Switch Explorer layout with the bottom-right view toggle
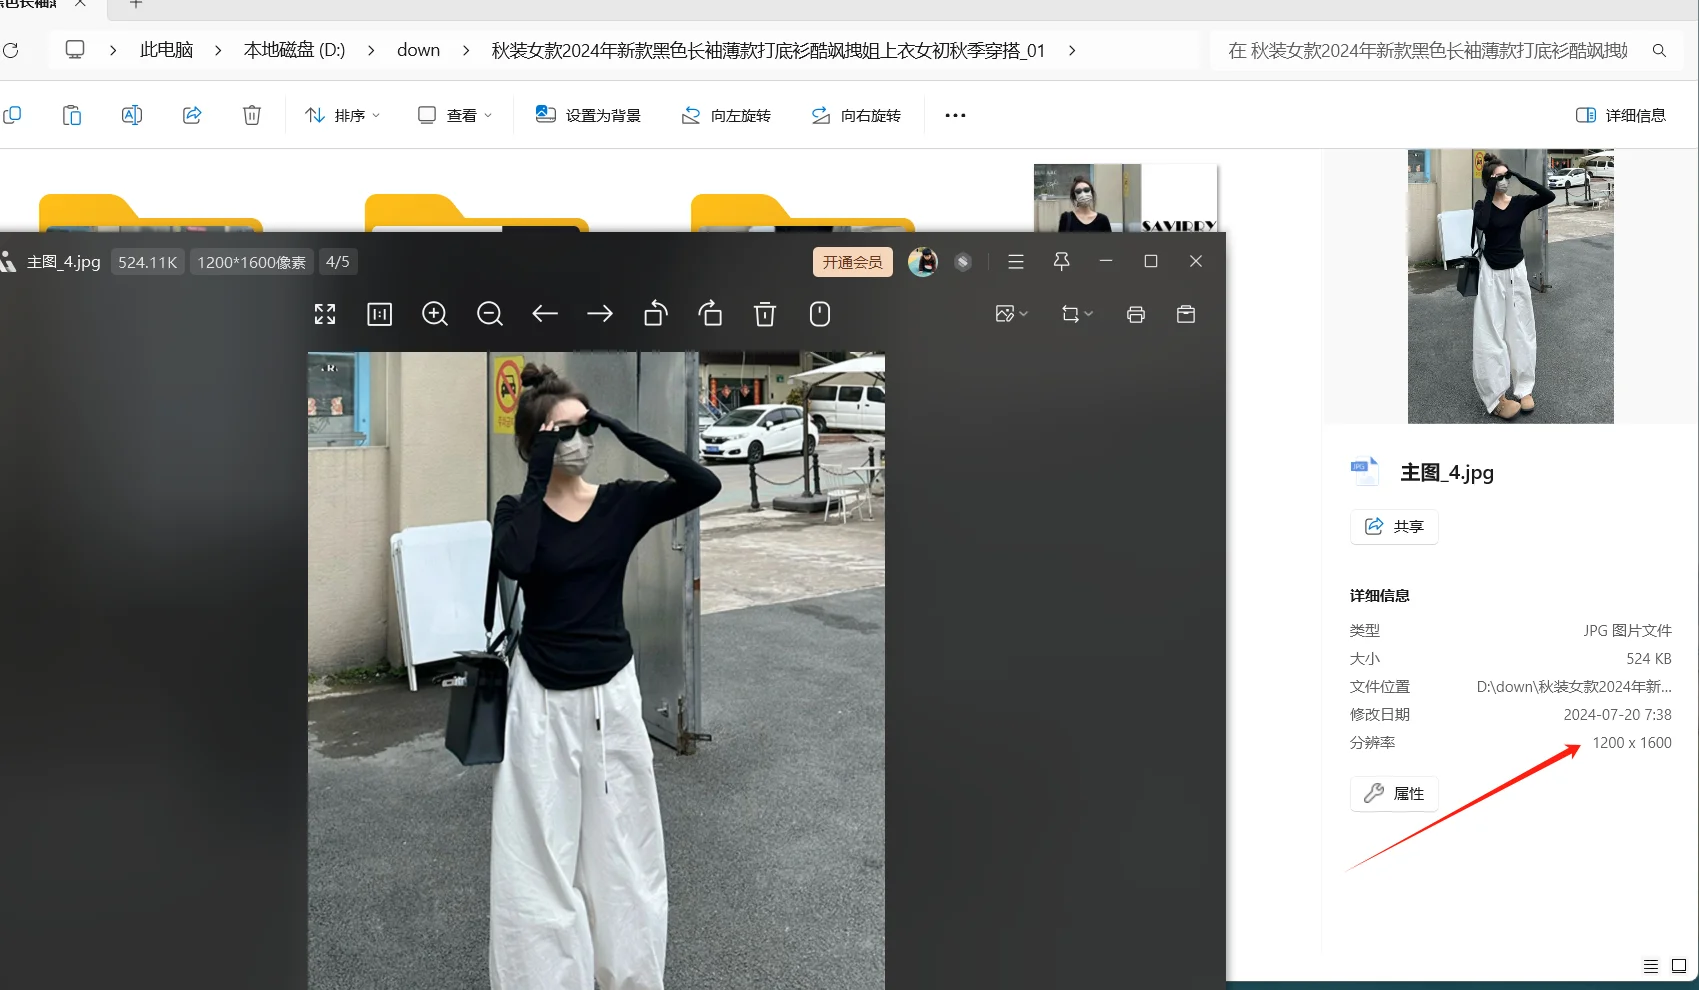The width and height of the screenshot is (1699, 990). pos(1678,966)
